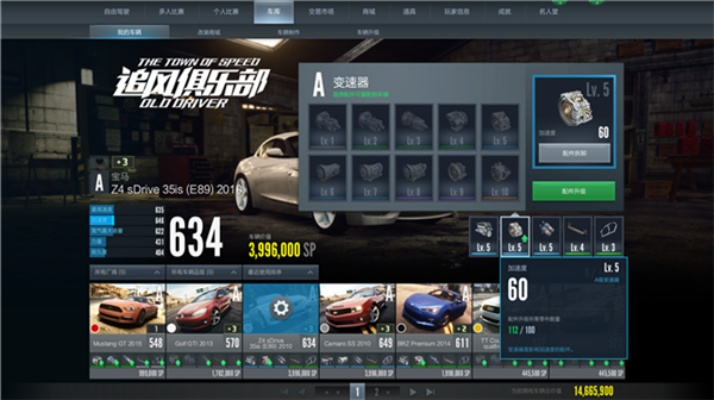Viewport: 714px width, 400px height.
Task: Pick the Lv. 10 transmission part
Action: click(x=499, y=175)
